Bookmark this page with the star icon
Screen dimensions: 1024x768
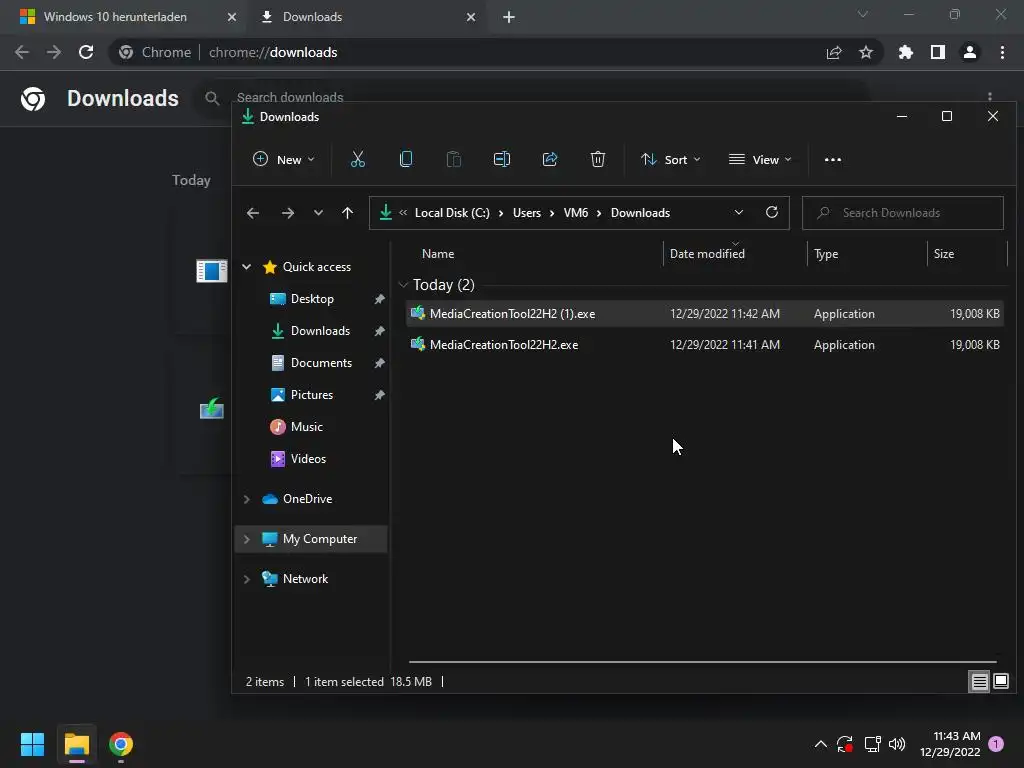point(866,52)
